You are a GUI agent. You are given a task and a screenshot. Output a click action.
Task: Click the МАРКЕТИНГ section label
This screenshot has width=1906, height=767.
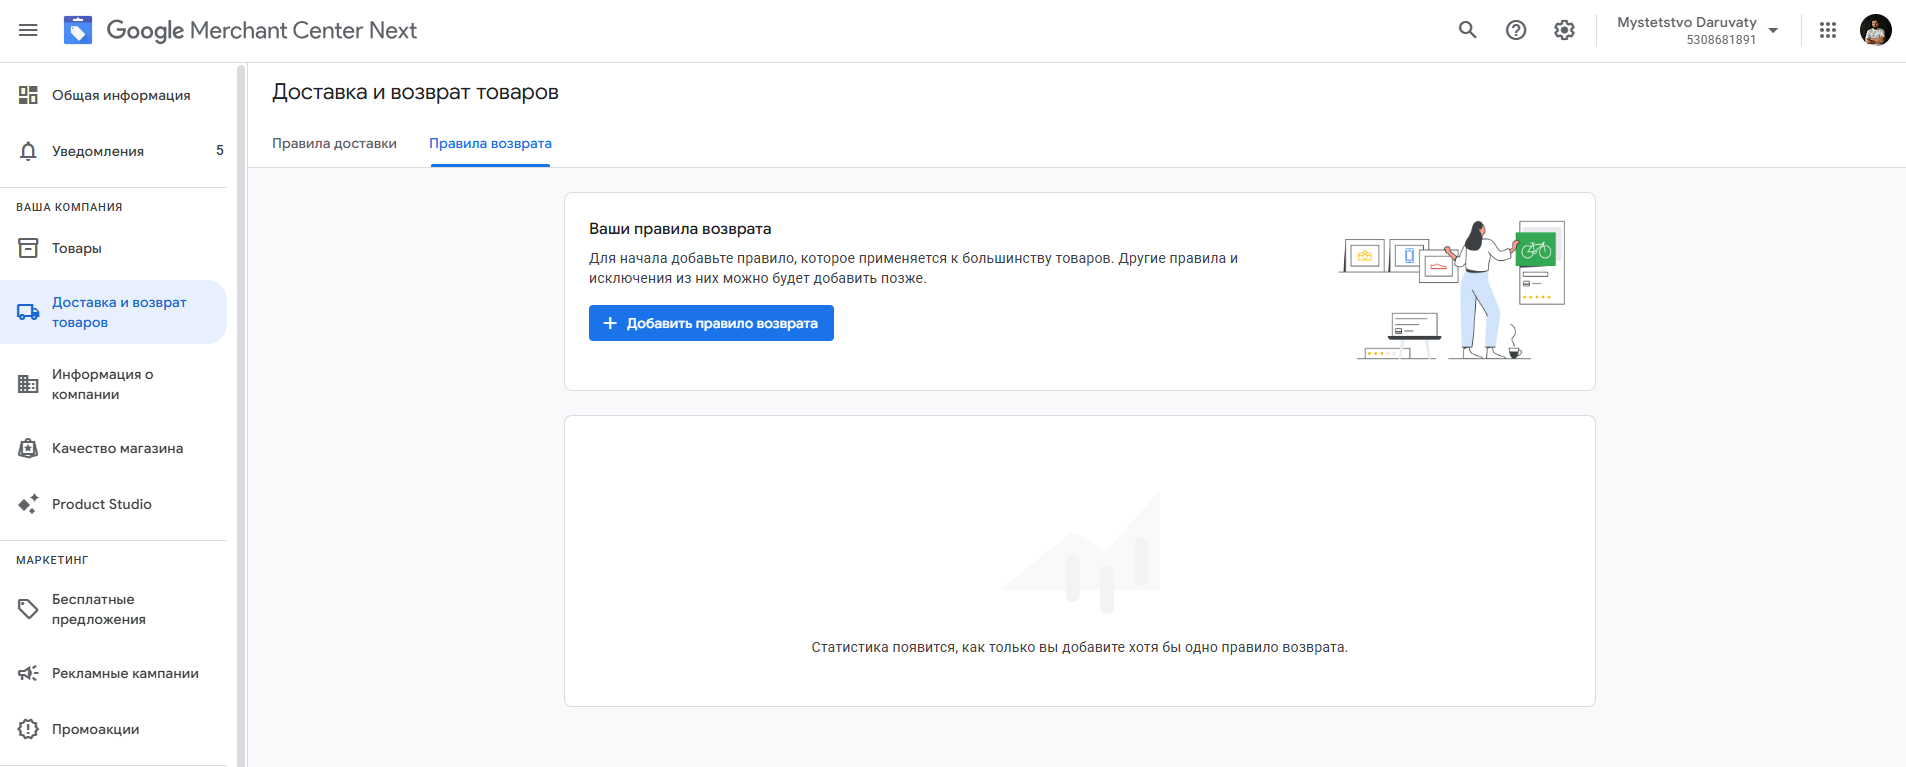tap(52, 560)
